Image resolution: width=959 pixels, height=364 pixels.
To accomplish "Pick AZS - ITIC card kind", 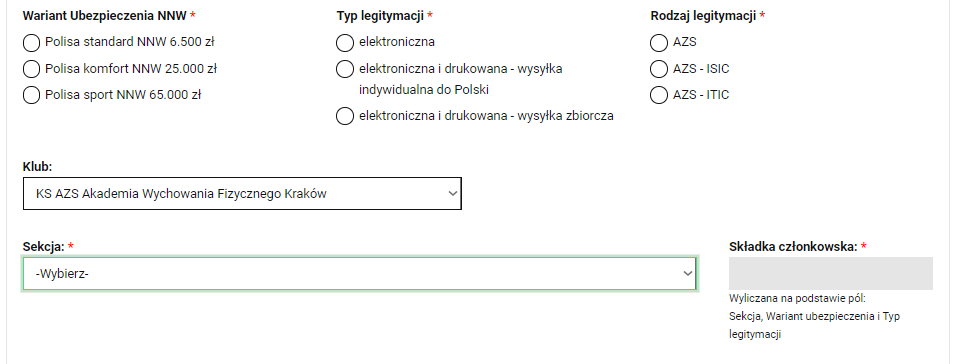I will tap(659, 95).
